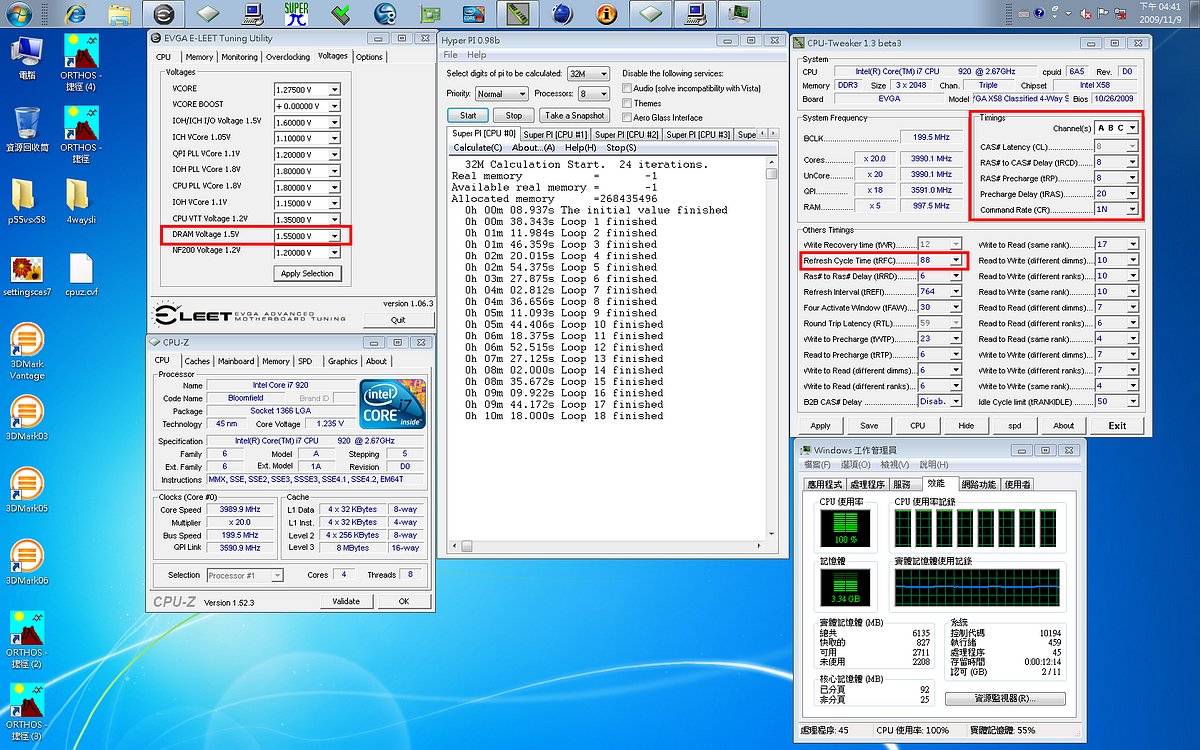Click the Hyper PI tab scroll right arrow
Screen dimensions: 1200x750
[774, 133]
